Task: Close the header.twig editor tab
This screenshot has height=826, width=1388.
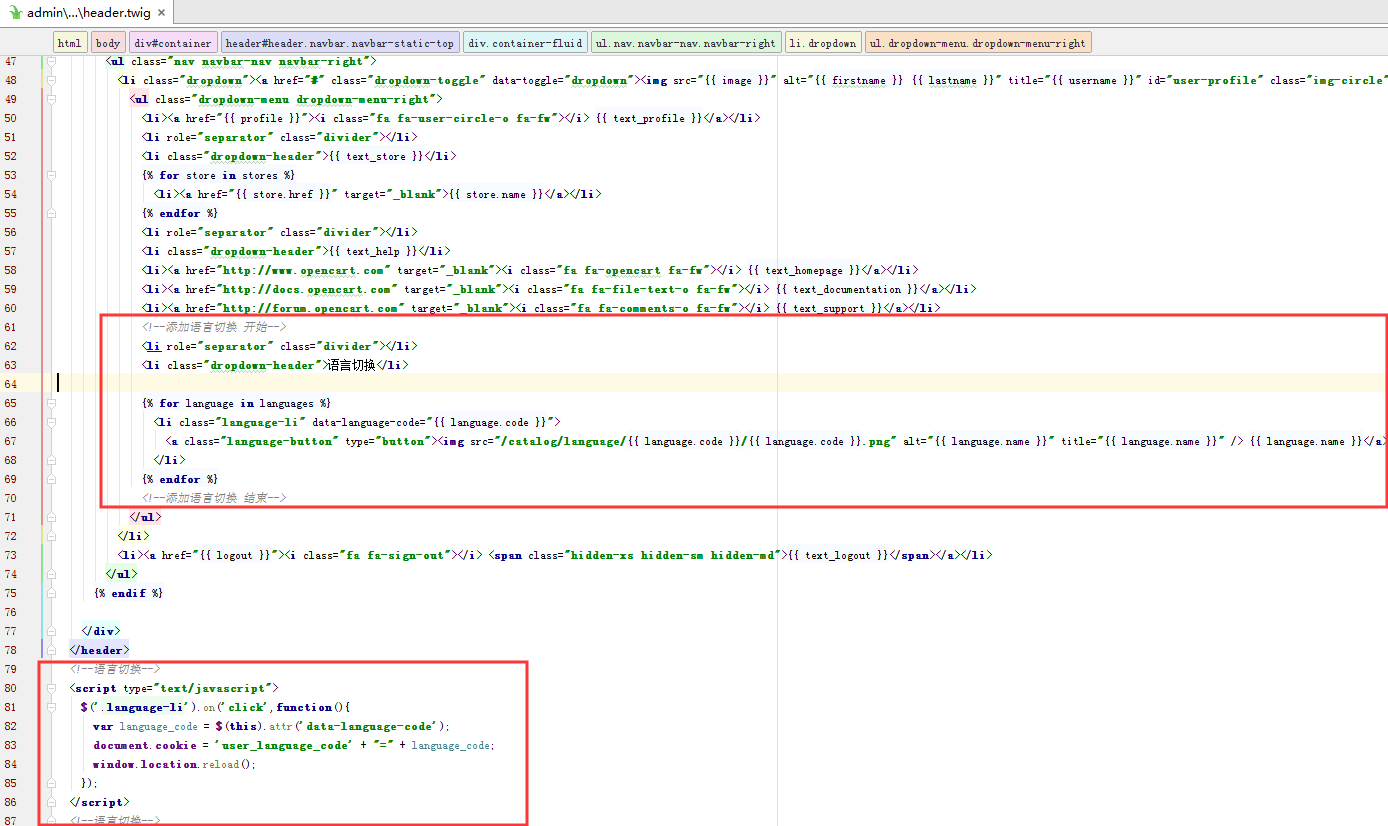Action: pyautogui.click(x=162, y=13)
